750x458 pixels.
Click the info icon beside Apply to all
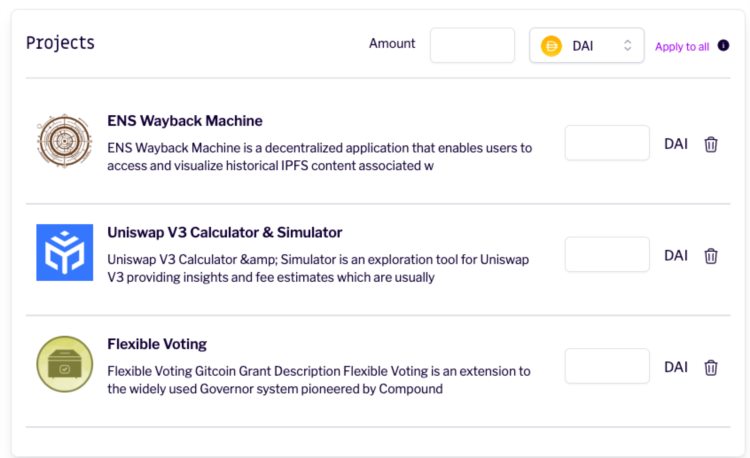723,46
